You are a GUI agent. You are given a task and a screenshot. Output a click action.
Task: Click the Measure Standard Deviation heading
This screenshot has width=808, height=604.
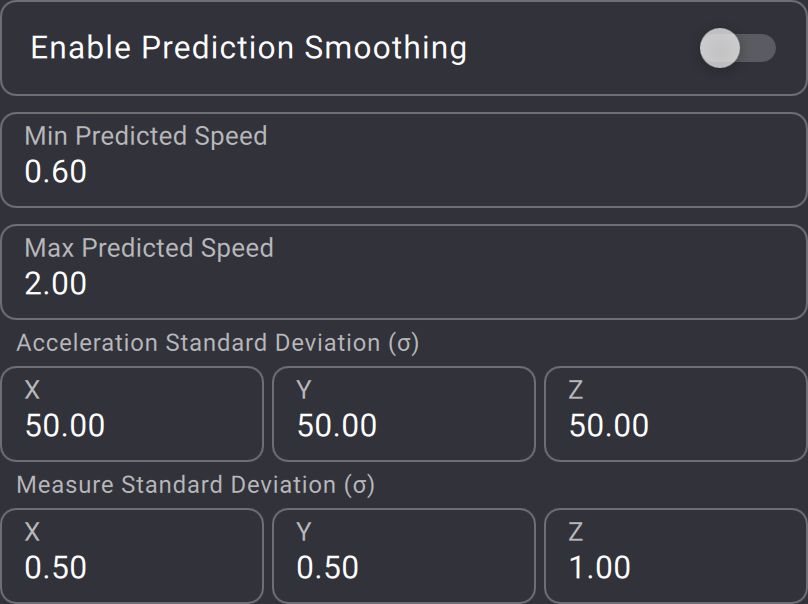coord(196,485)
